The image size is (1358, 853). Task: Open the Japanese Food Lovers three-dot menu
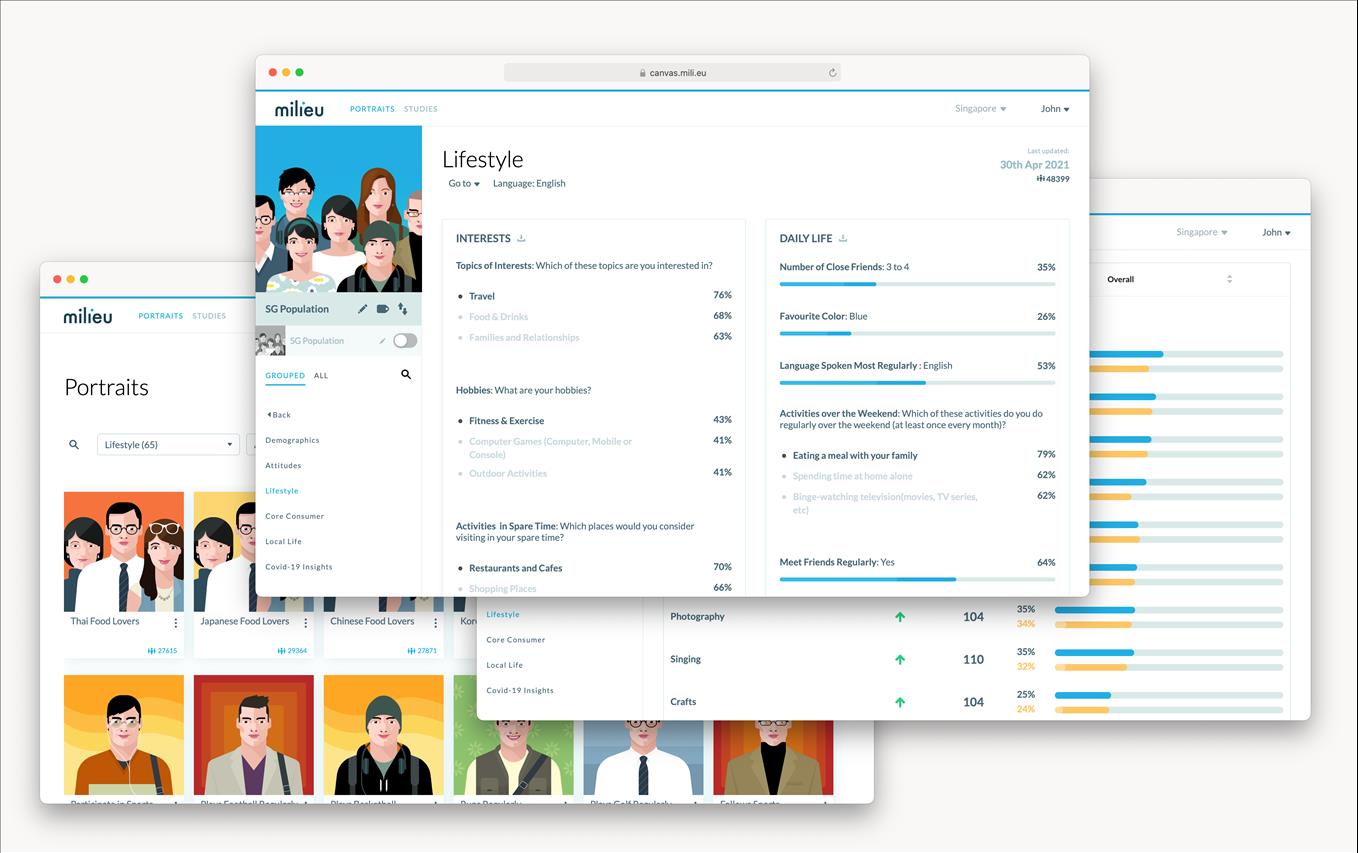(306, 623)
